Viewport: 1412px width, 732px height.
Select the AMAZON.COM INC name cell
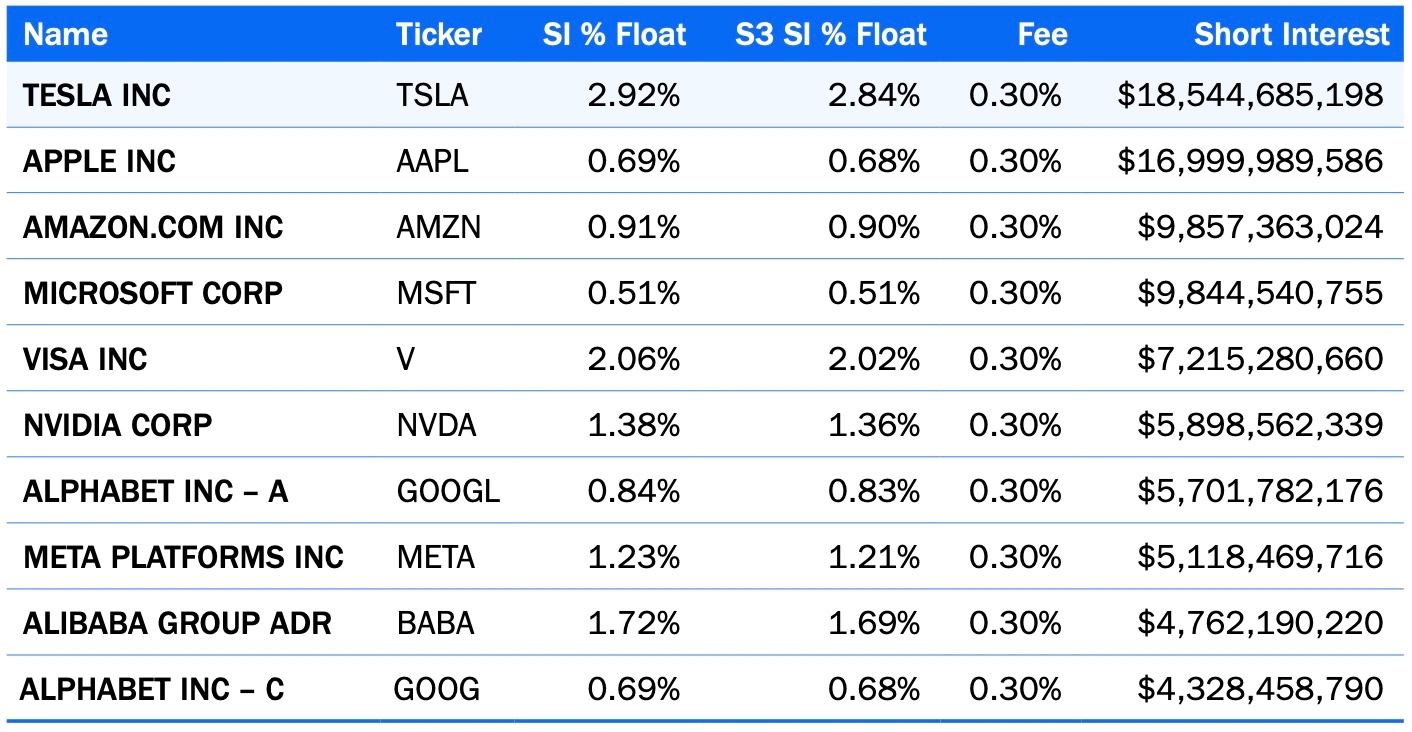pyautogui.click(x=153, y=227)
